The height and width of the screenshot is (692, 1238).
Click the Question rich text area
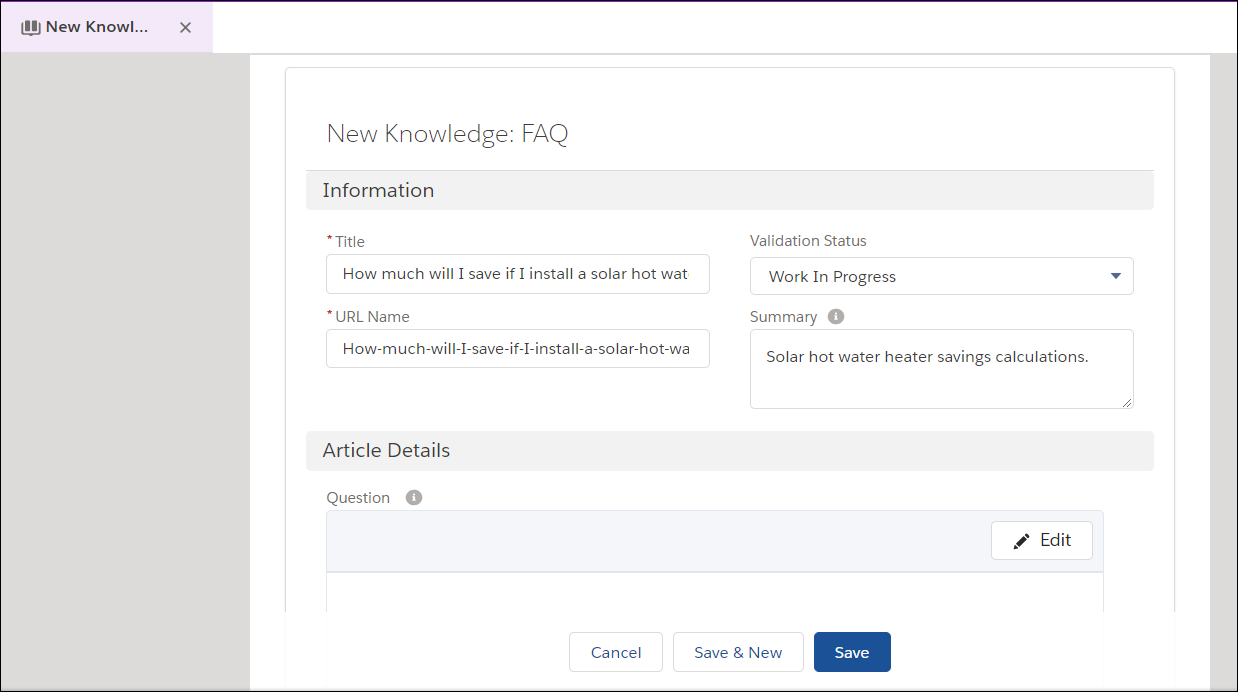[715, 590]
